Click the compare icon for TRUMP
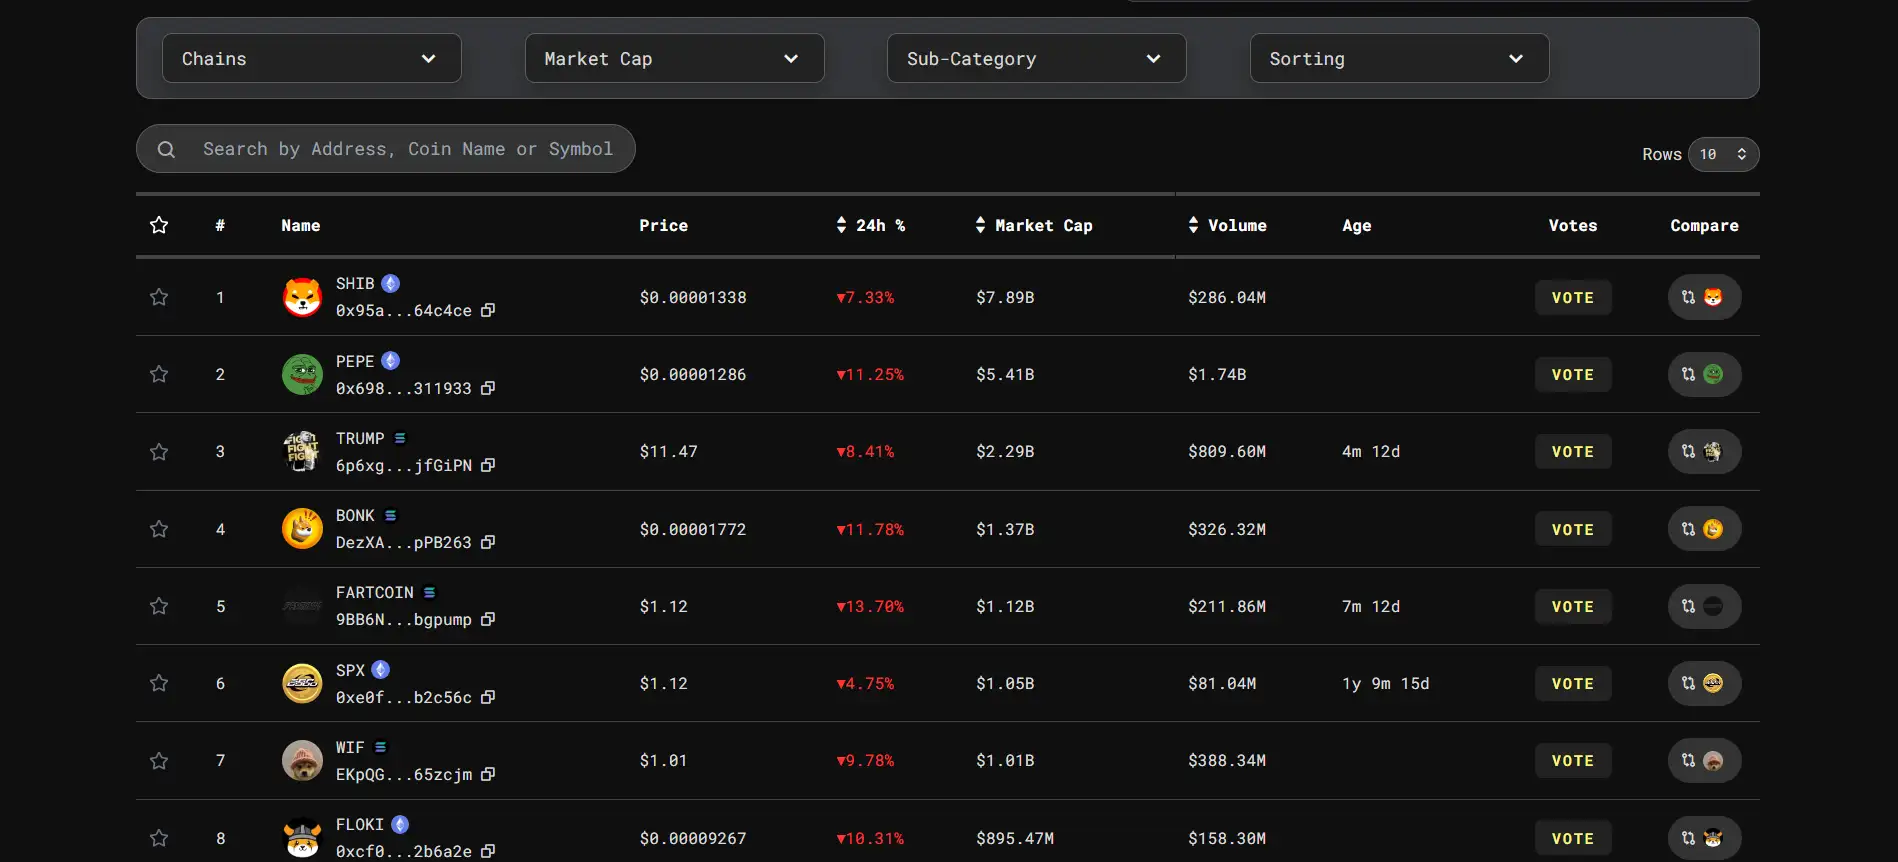 (1703, 452)
